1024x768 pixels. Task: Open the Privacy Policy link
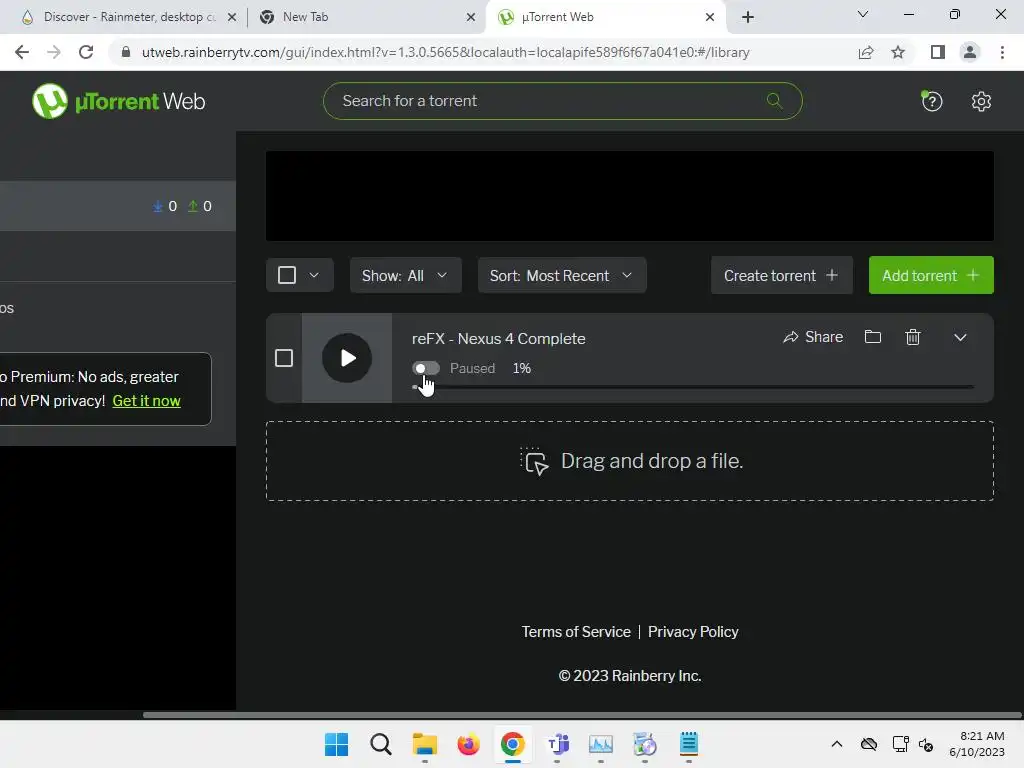(x=693, y=632)
